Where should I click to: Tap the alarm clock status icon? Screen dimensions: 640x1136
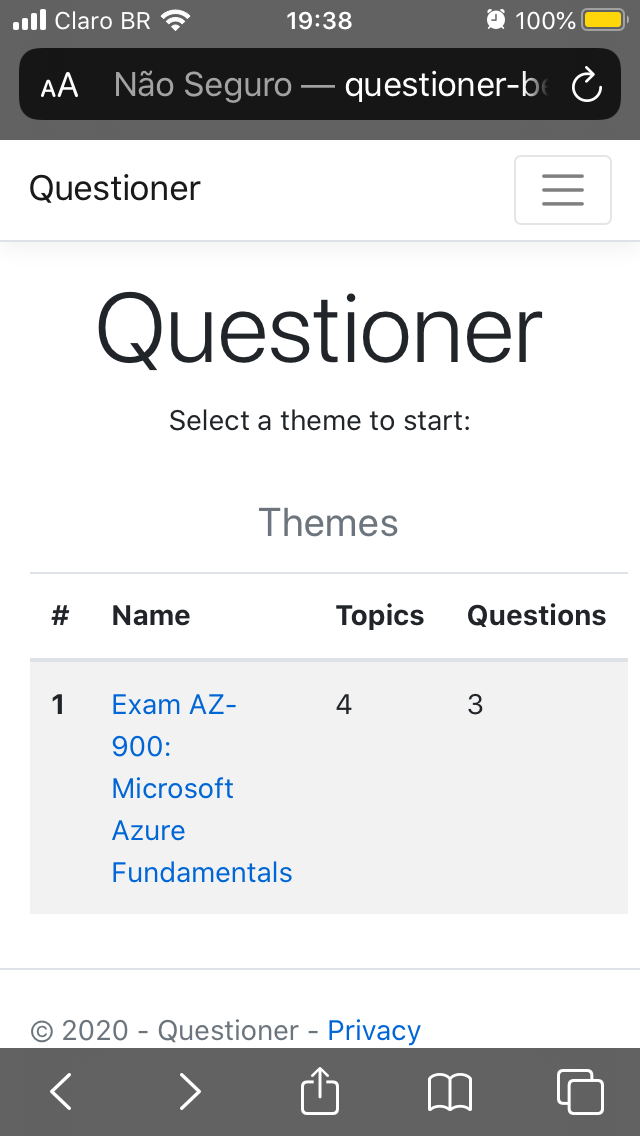point(495,20)
